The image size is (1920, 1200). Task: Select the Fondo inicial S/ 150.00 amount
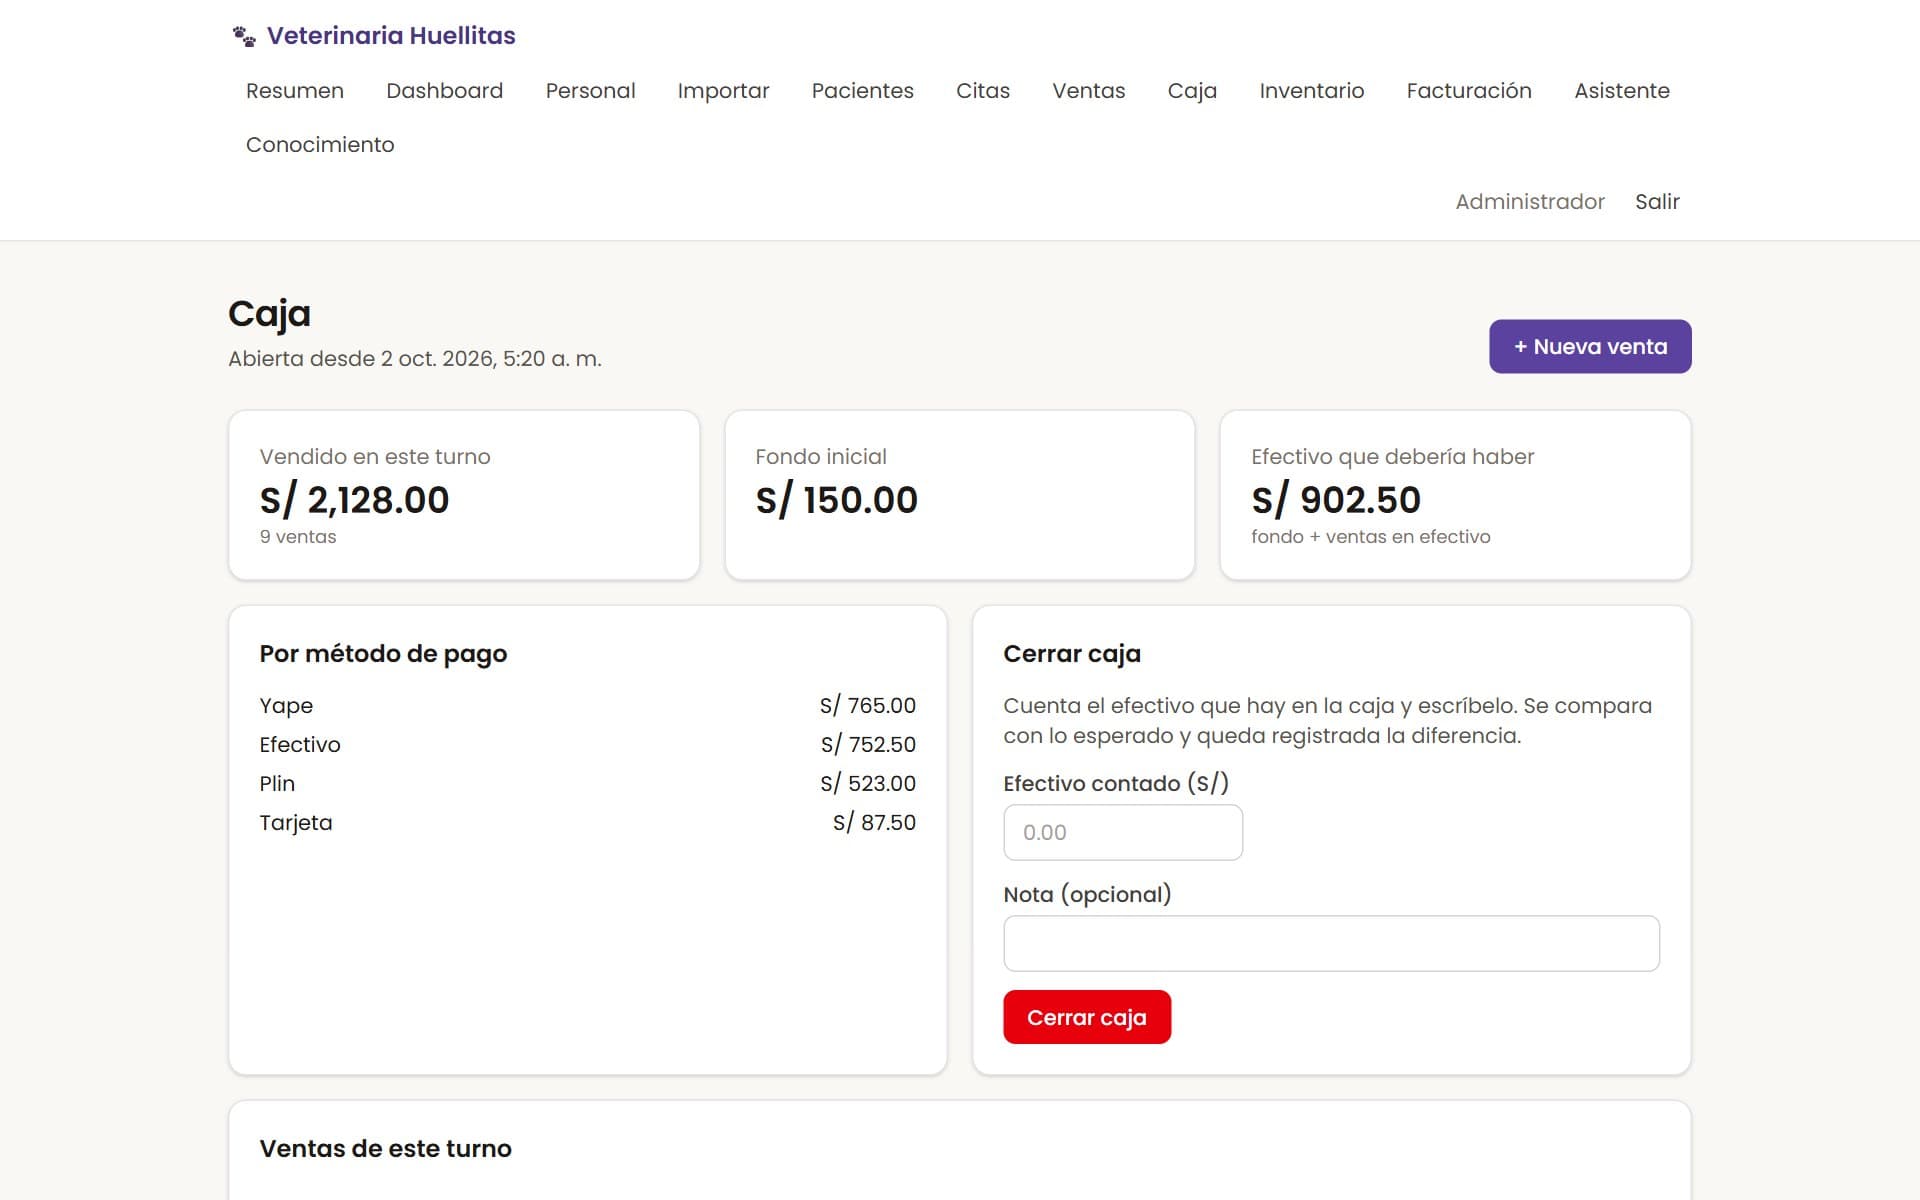coord(837,500)
